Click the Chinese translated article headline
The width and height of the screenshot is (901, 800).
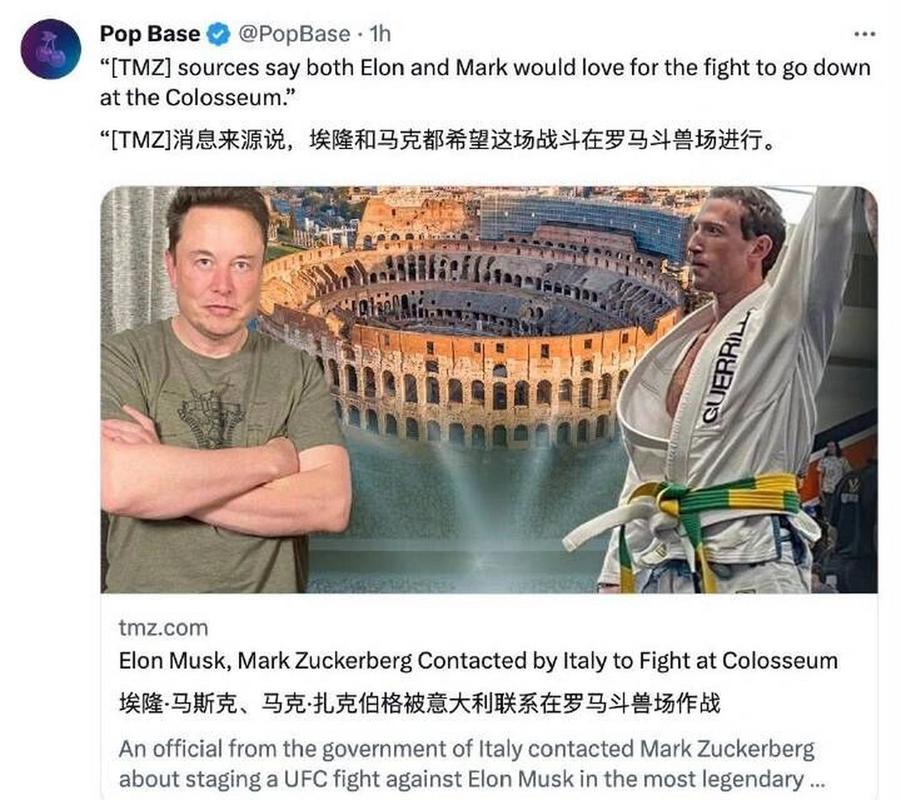[419, 703]
